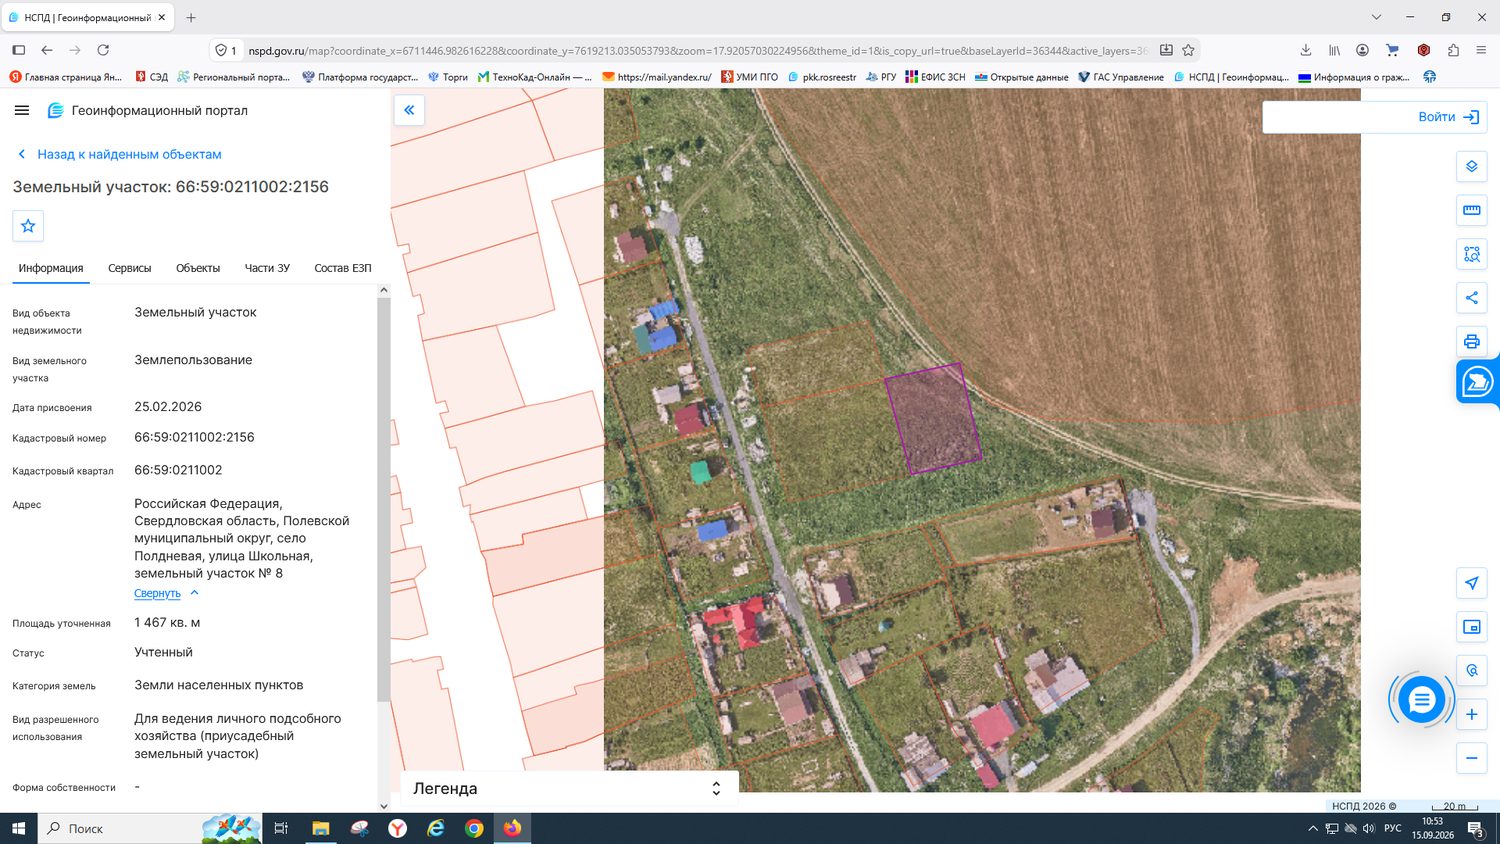This screenshot has width=1500, height=844.
Task: Click the coordinate search target icon
Action: (1471, 671)
